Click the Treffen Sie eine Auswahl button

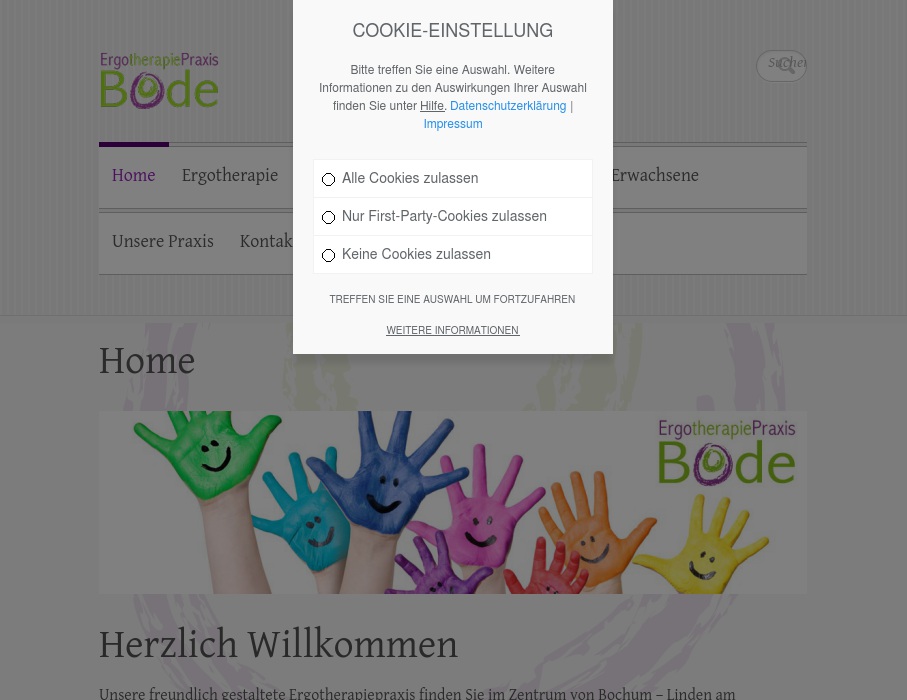pos(452,300)
